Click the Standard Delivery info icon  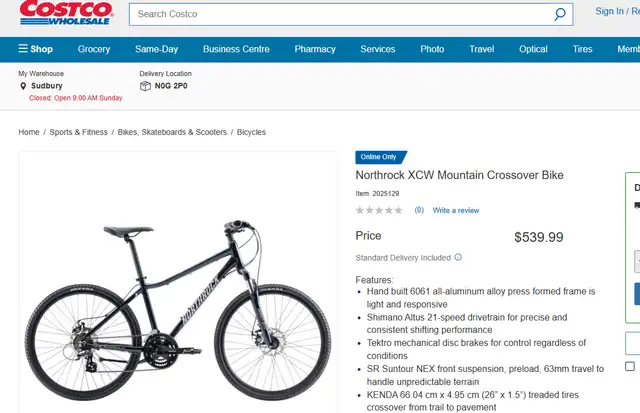[458, 257]
